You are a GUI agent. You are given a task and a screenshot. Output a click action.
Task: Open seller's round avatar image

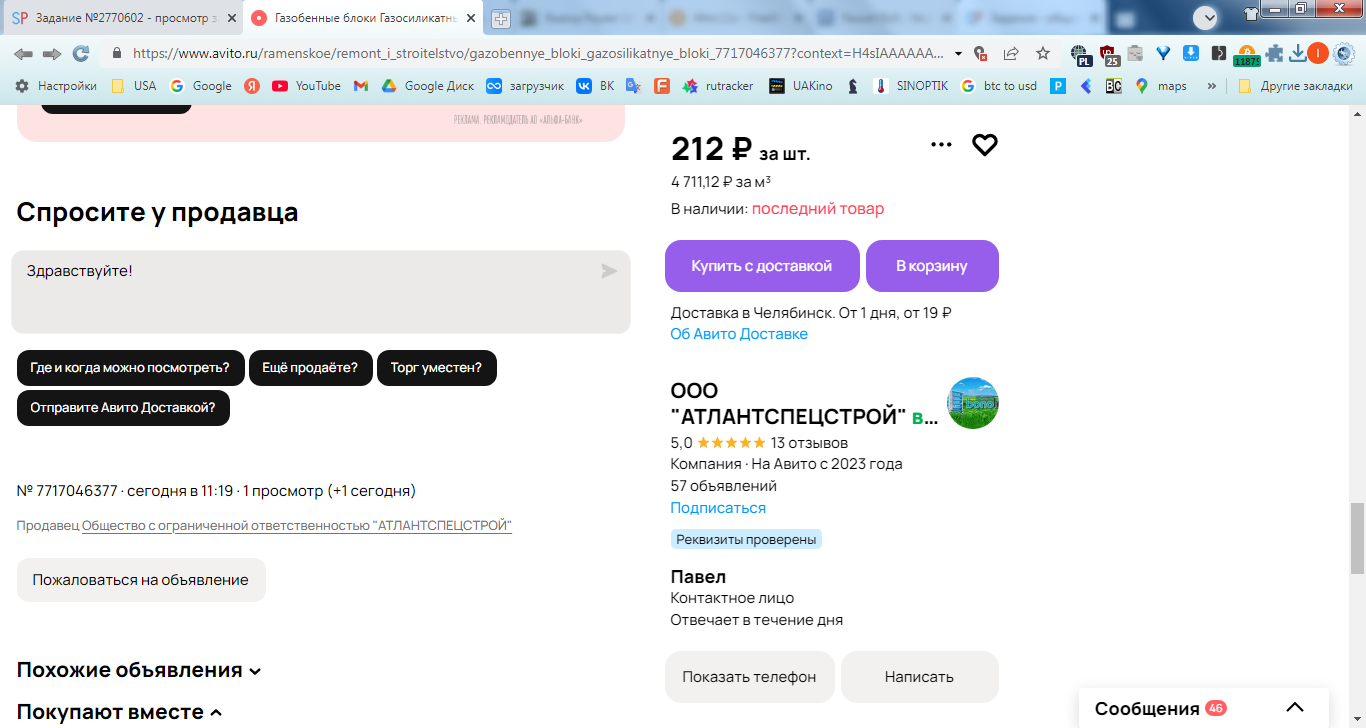pos(973,403)
